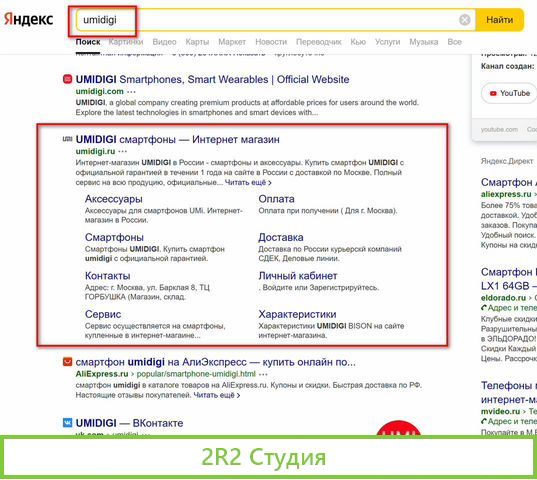The height and width of the screenshot is (480, 537).
Task: Open aliexpress.ru ad link in sidebar
Action: tap(506, 194)
